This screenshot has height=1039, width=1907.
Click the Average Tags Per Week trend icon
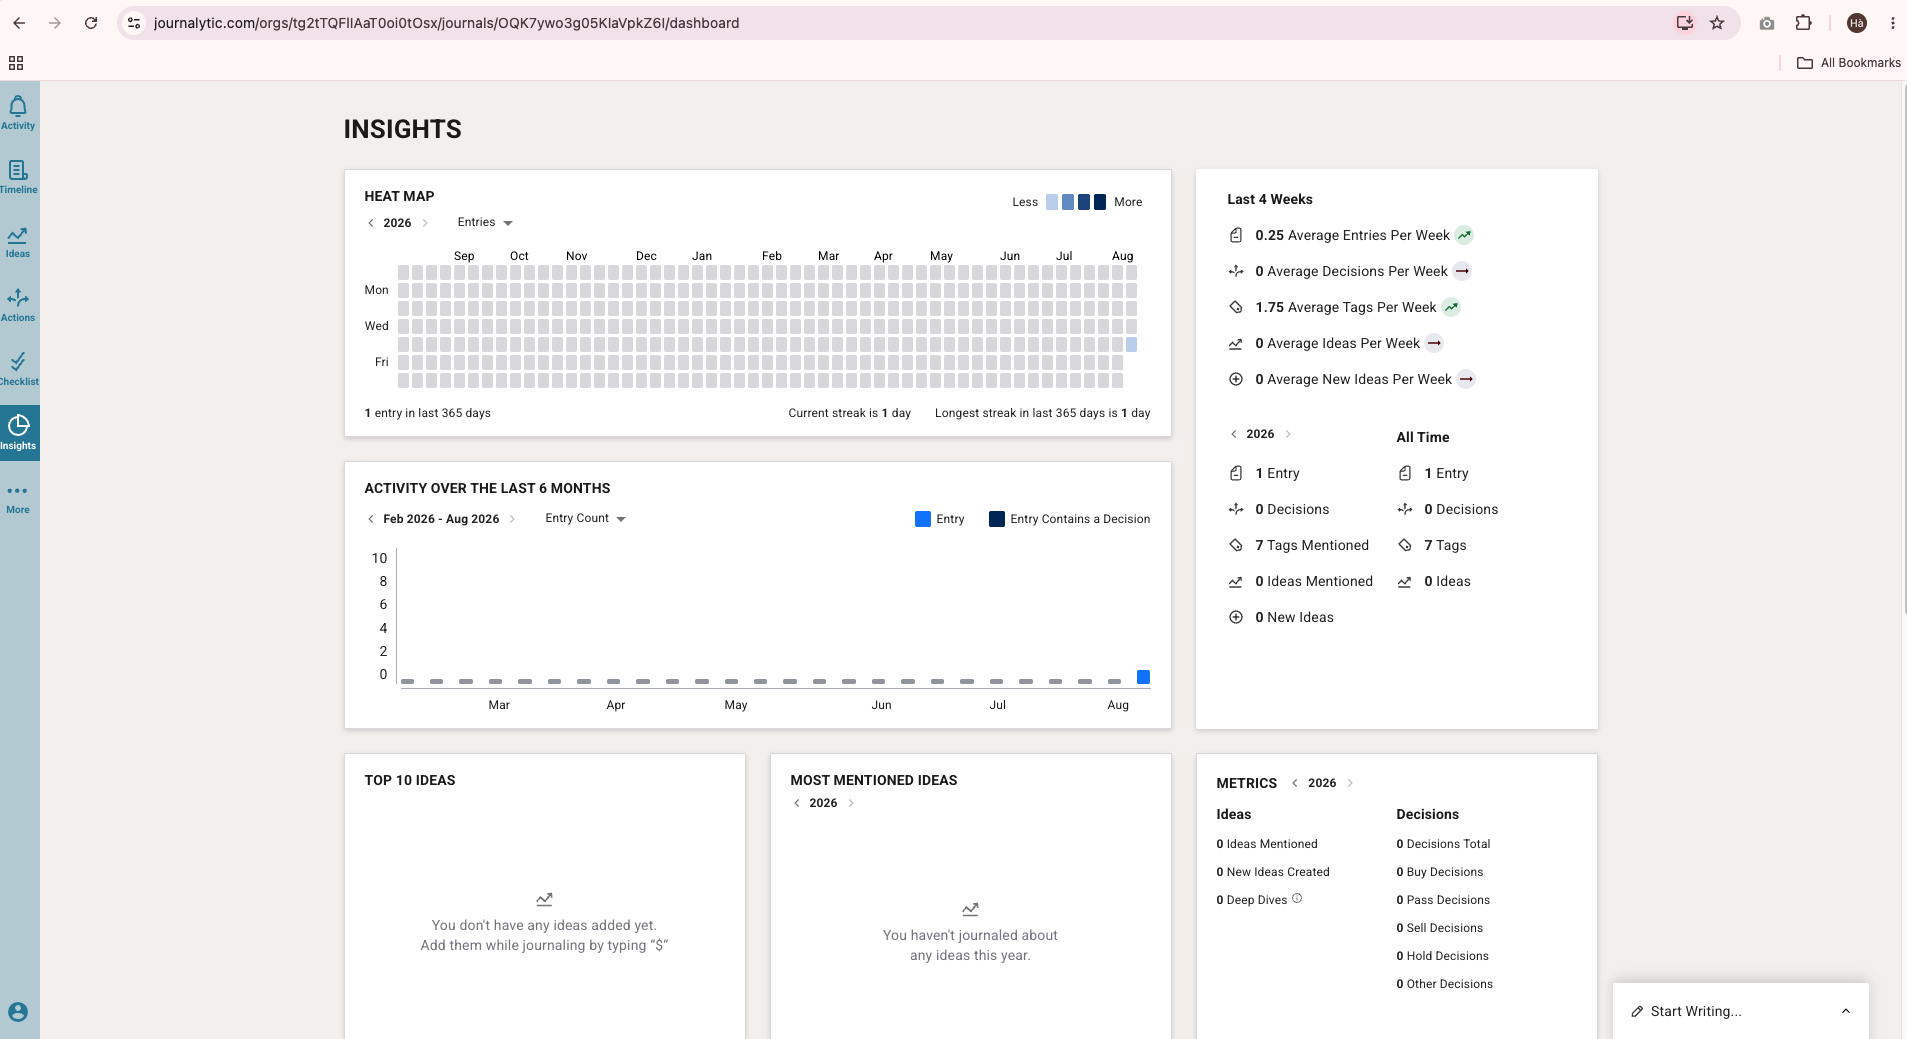coord(1451,307)
